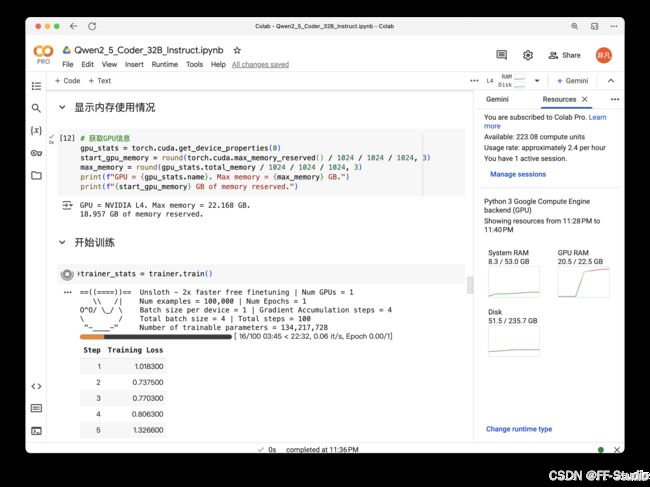Screen dimensions: 650x487
Task: Click the notebook title Qwen2_5_Coder_32B_Instruct.ipynb
Action: pyautogui.click(x=148, y=50)
